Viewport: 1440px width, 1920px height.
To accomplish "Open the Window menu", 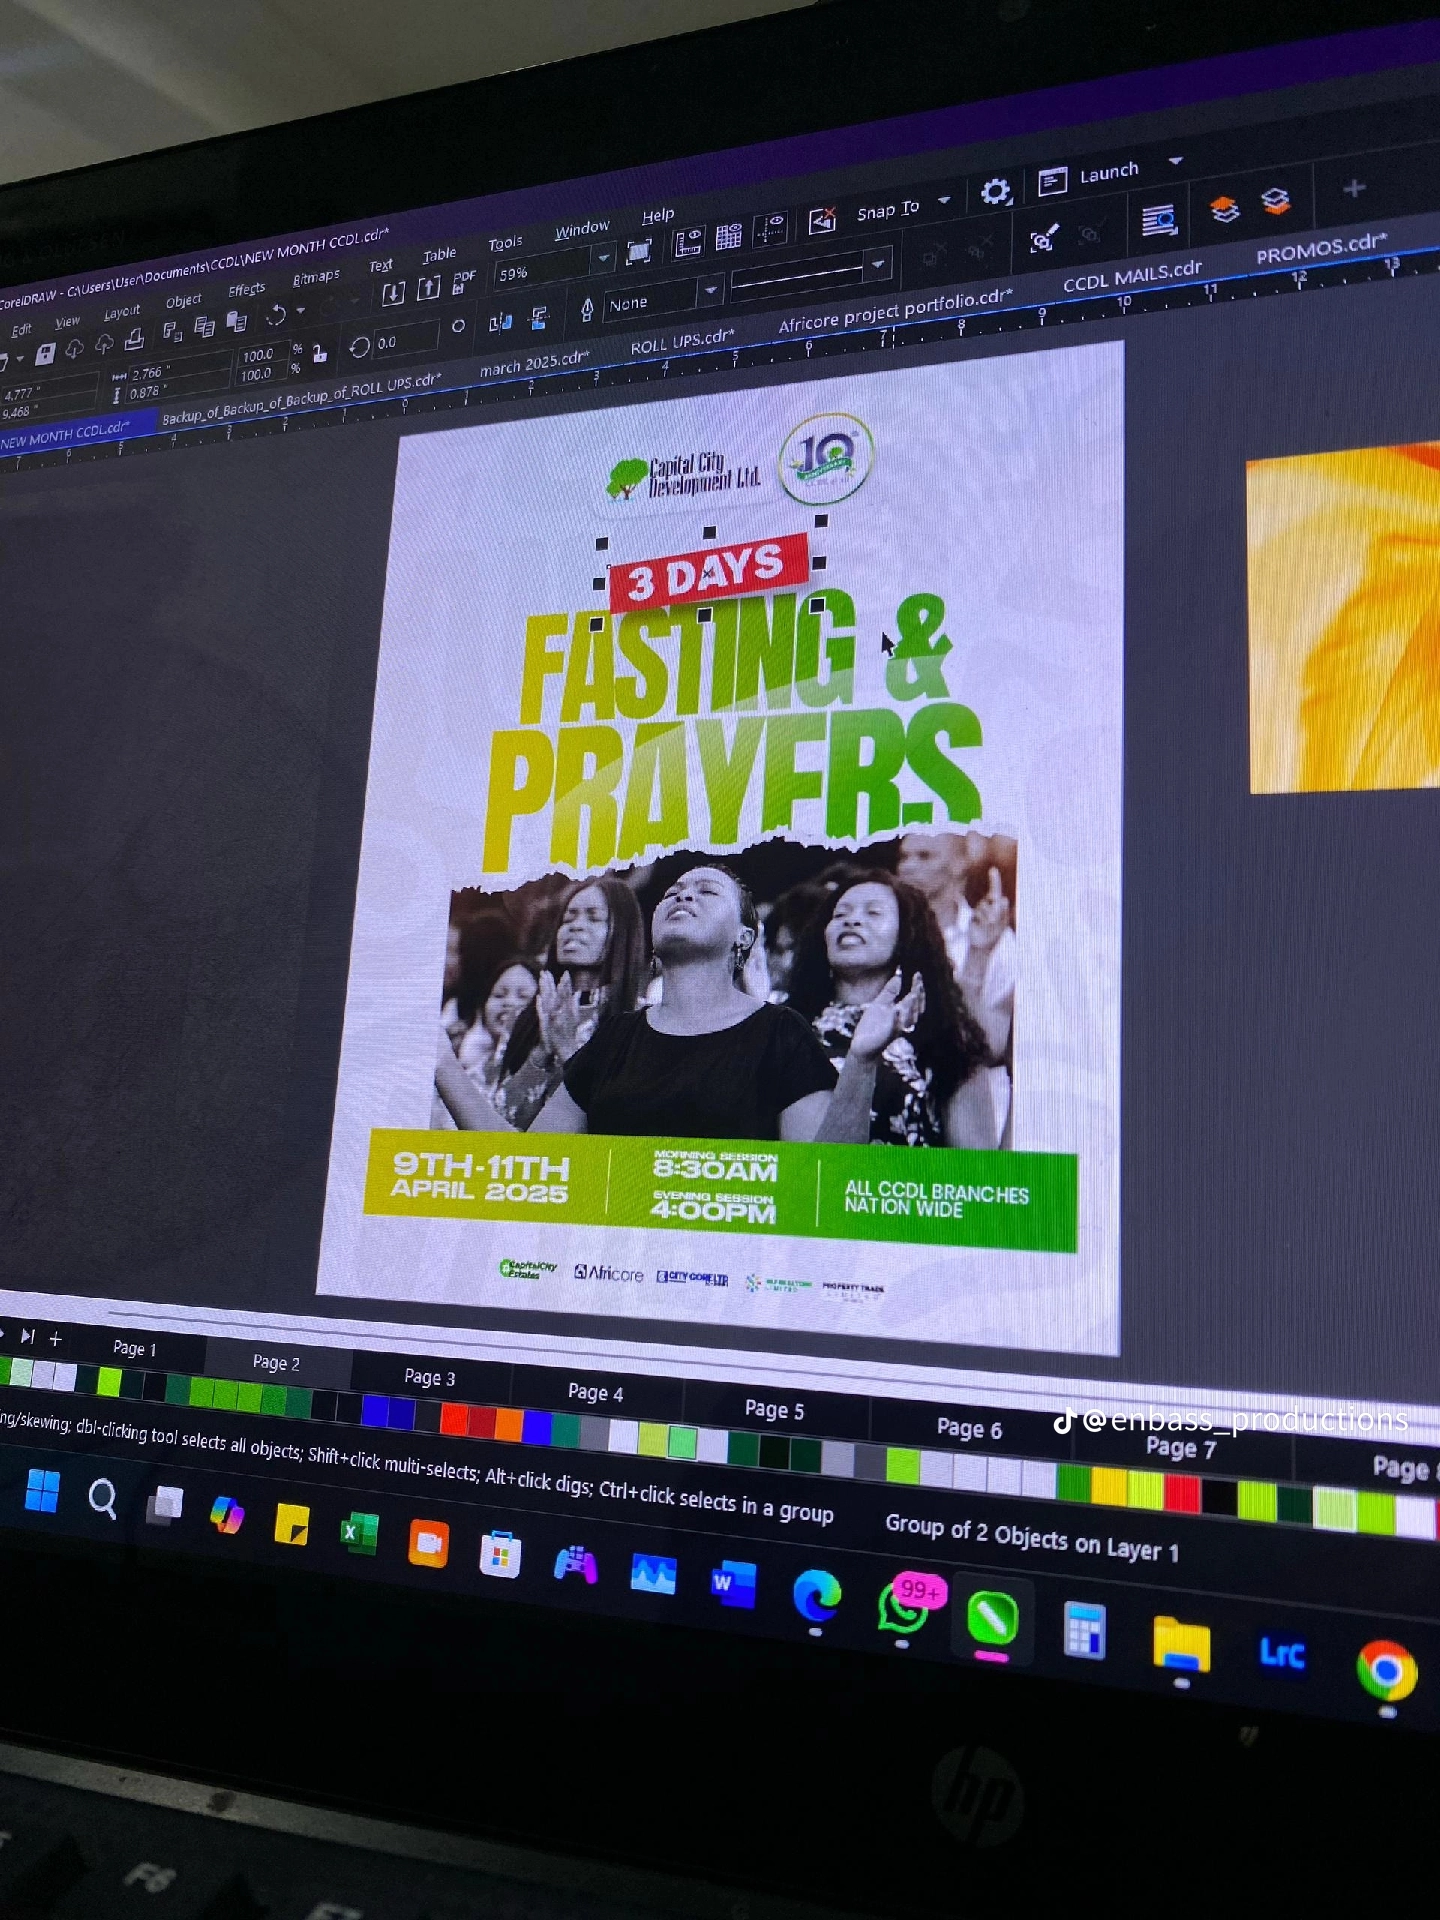I will tap(582, 229).
